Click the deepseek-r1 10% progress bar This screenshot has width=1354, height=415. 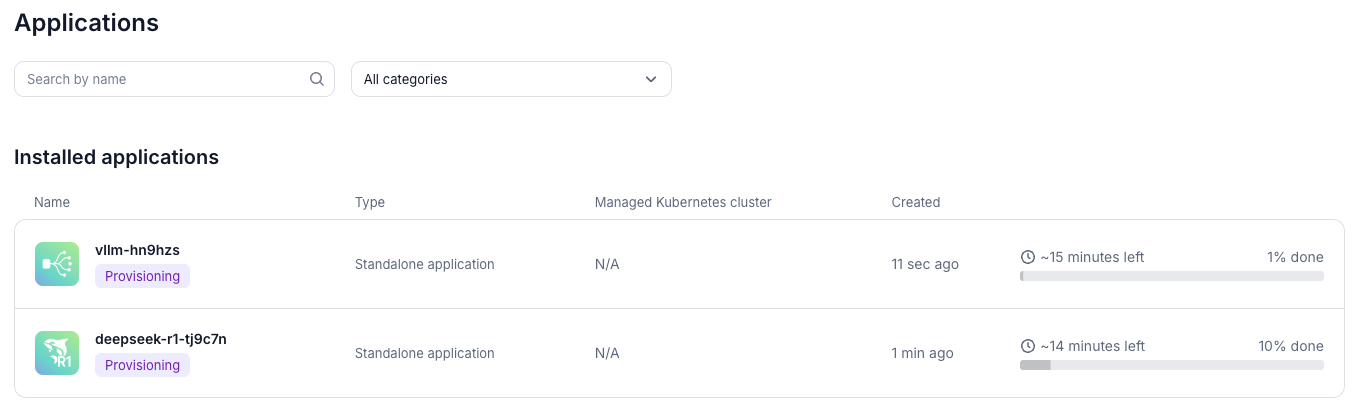coord(1171,365)
